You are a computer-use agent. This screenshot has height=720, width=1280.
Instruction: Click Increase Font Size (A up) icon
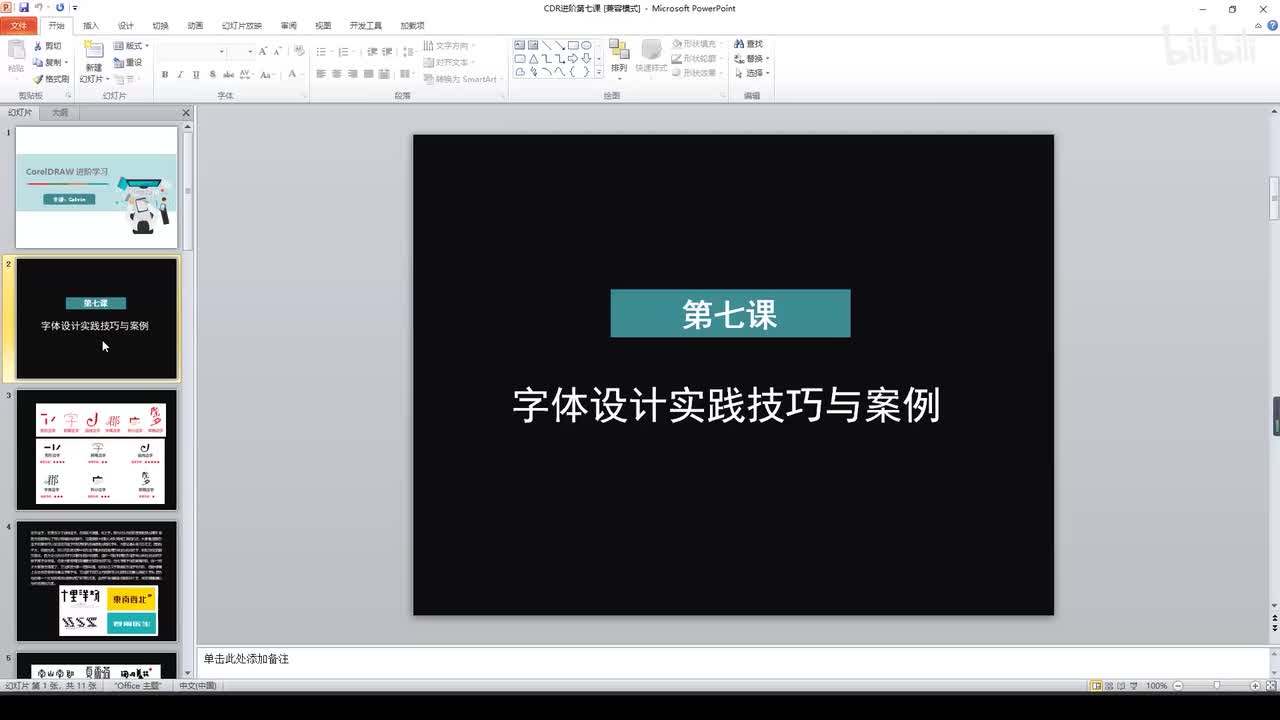pyautogui.click(x=263, y=51)
